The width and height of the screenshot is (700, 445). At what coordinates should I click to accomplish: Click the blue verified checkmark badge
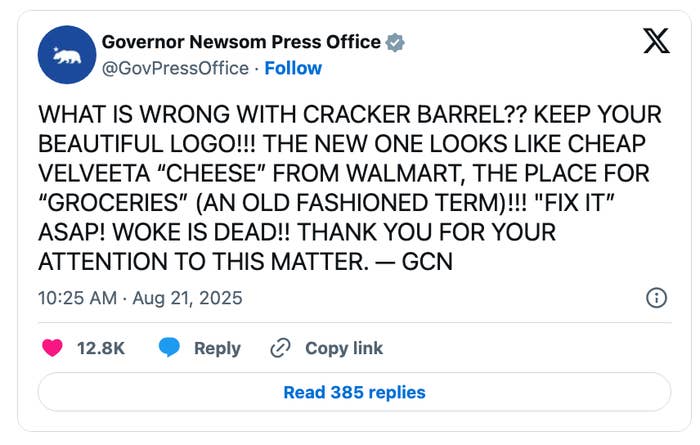(x=396, y=42)
